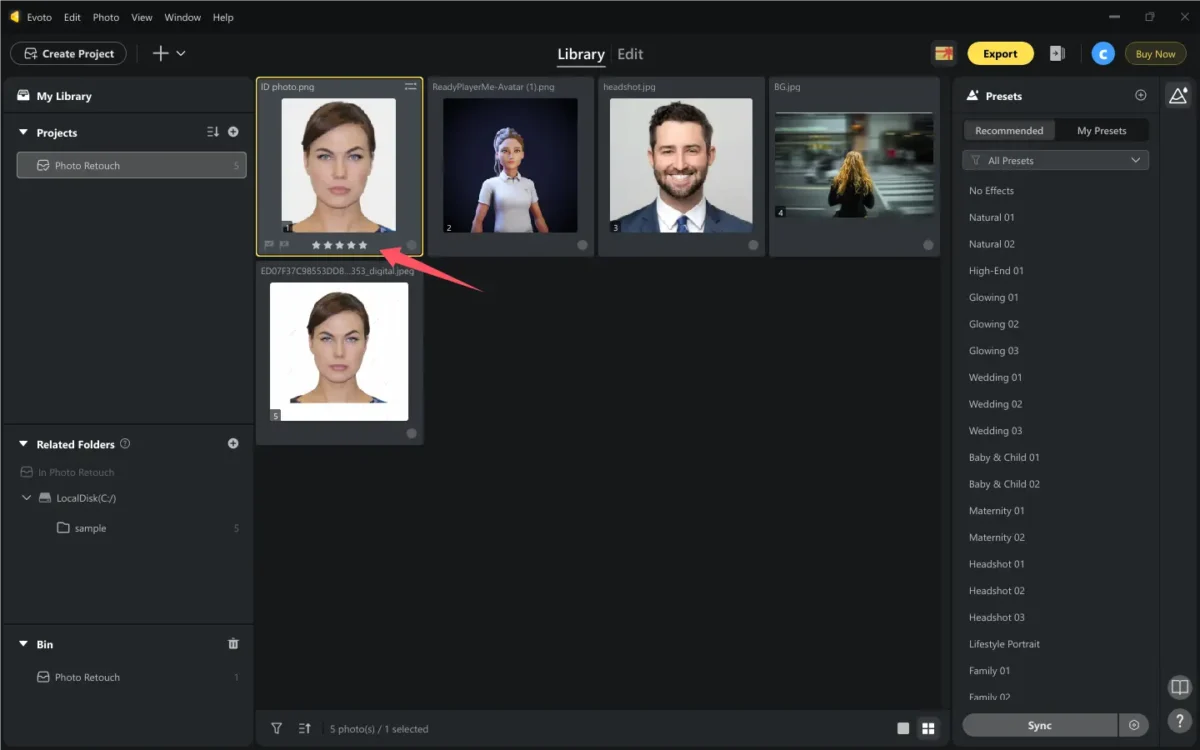Collapse the Bin section
The height and width of the screenshot is (750, 1200).
[x=23, y=644]
